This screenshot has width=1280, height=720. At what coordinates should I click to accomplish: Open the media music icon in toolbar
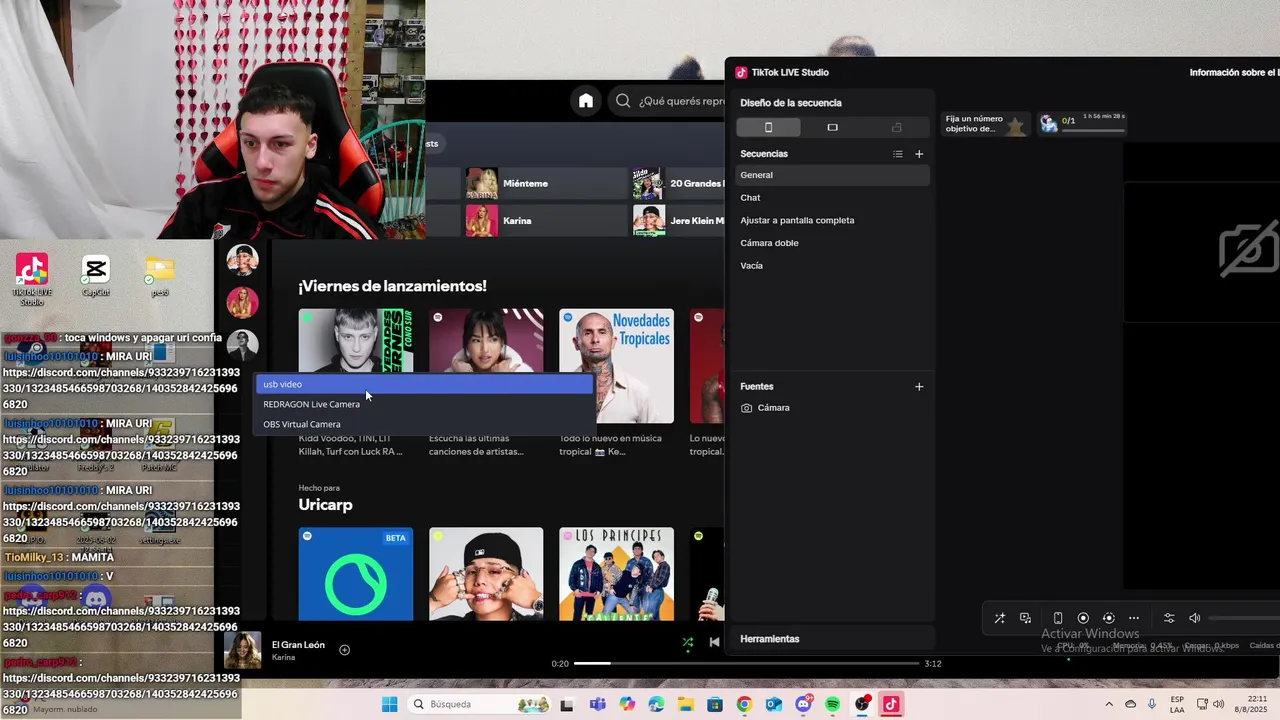click(1025, 618)
